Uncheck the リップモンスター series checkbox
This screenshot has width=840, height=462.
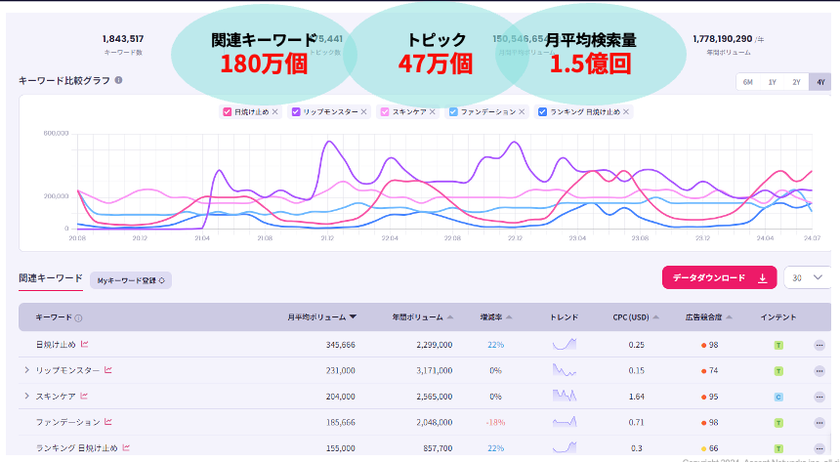(x=296, y=112)
